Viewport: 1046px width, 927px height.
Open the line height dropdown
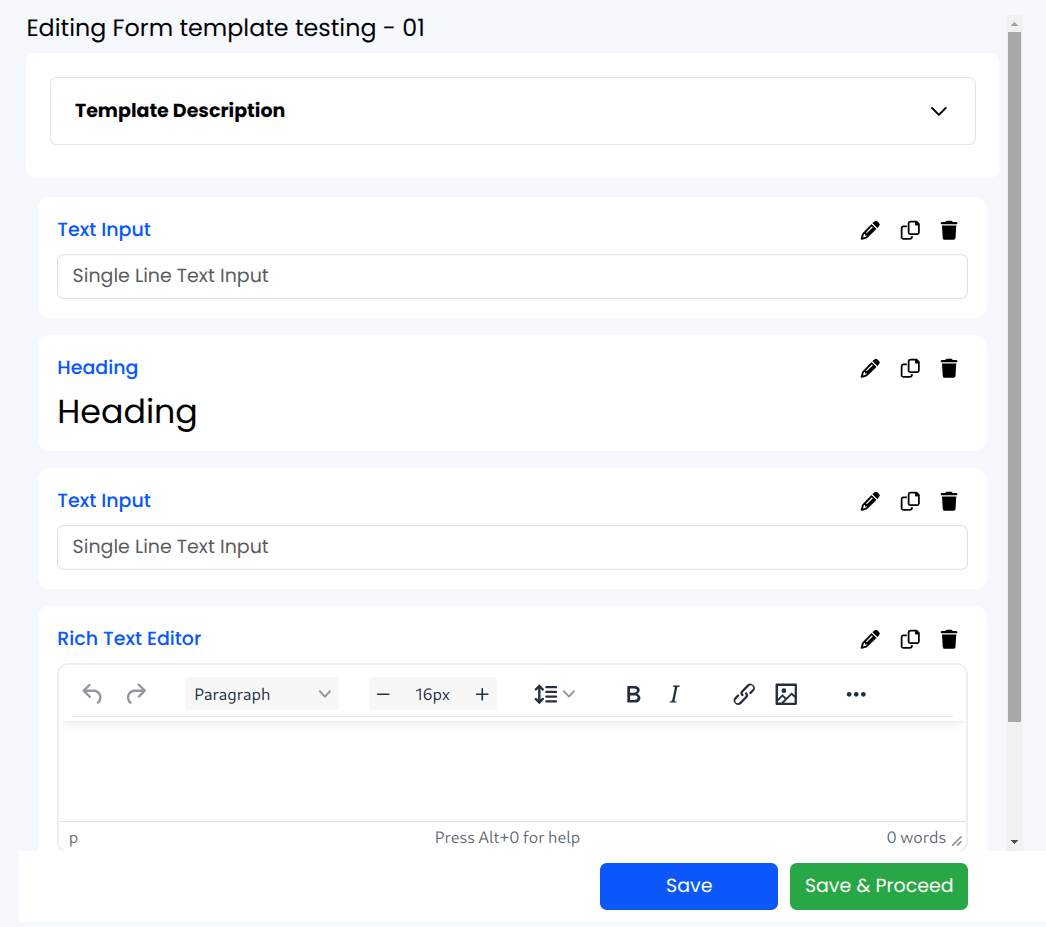point(554,694)
